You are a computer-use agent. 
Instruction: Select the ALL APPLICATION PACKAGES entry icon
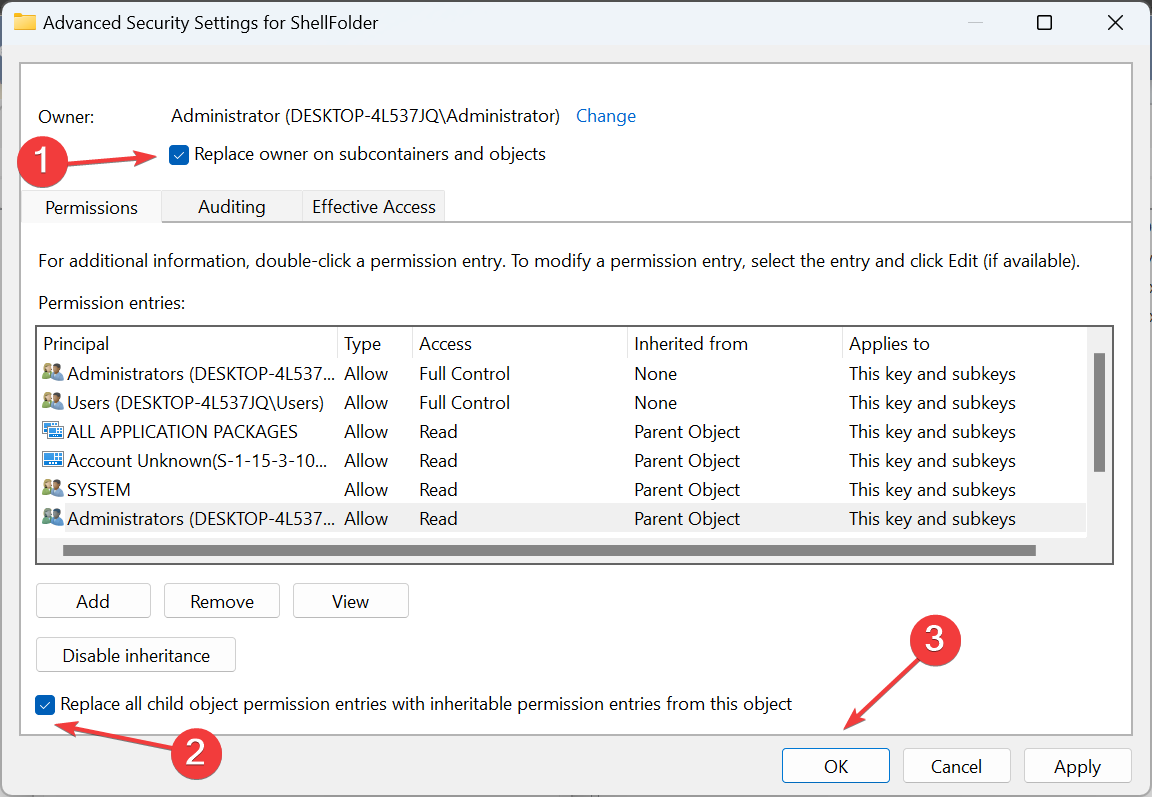[x=53, y=432]
